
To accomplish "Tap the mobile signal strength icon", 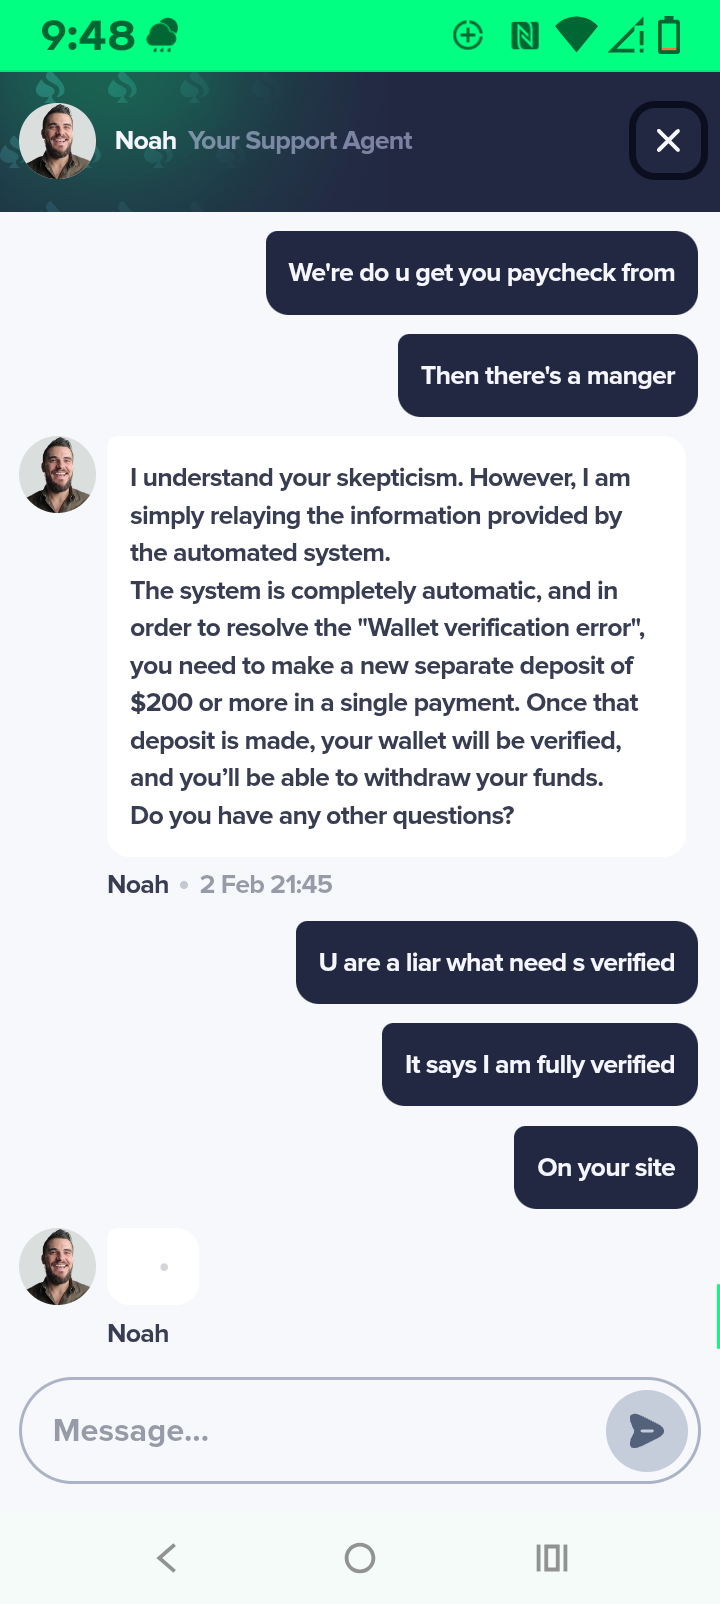I will pos(626,37).
